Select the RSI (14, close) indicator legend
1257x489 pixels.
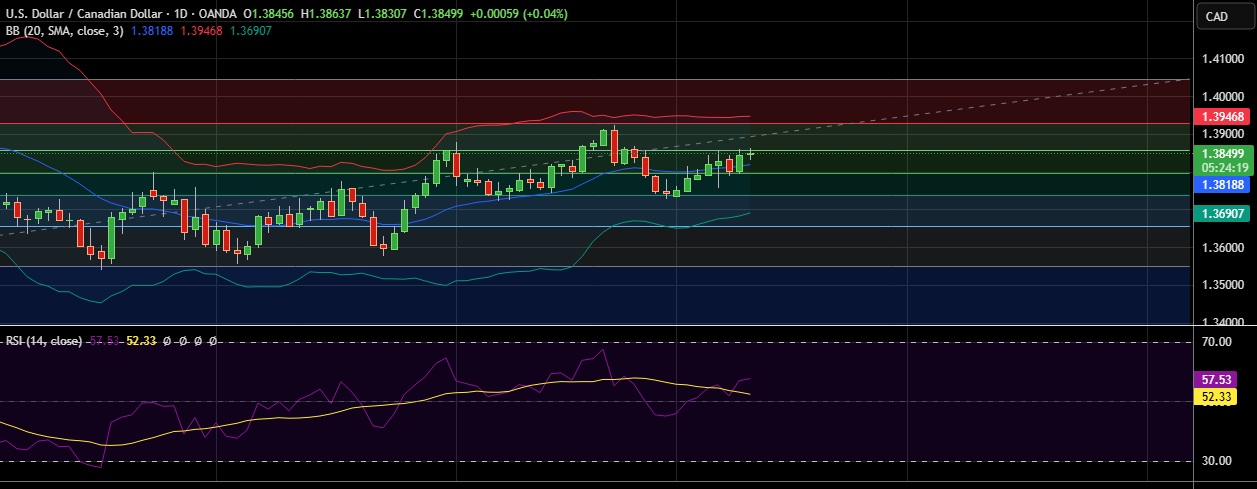[x=44, y=341]
